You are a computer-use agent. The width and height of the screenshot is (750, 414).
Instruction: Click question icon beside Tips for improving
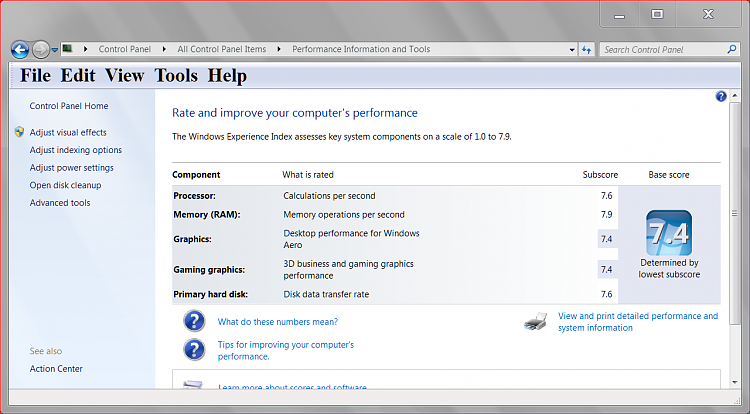click(x=194, y=350)
